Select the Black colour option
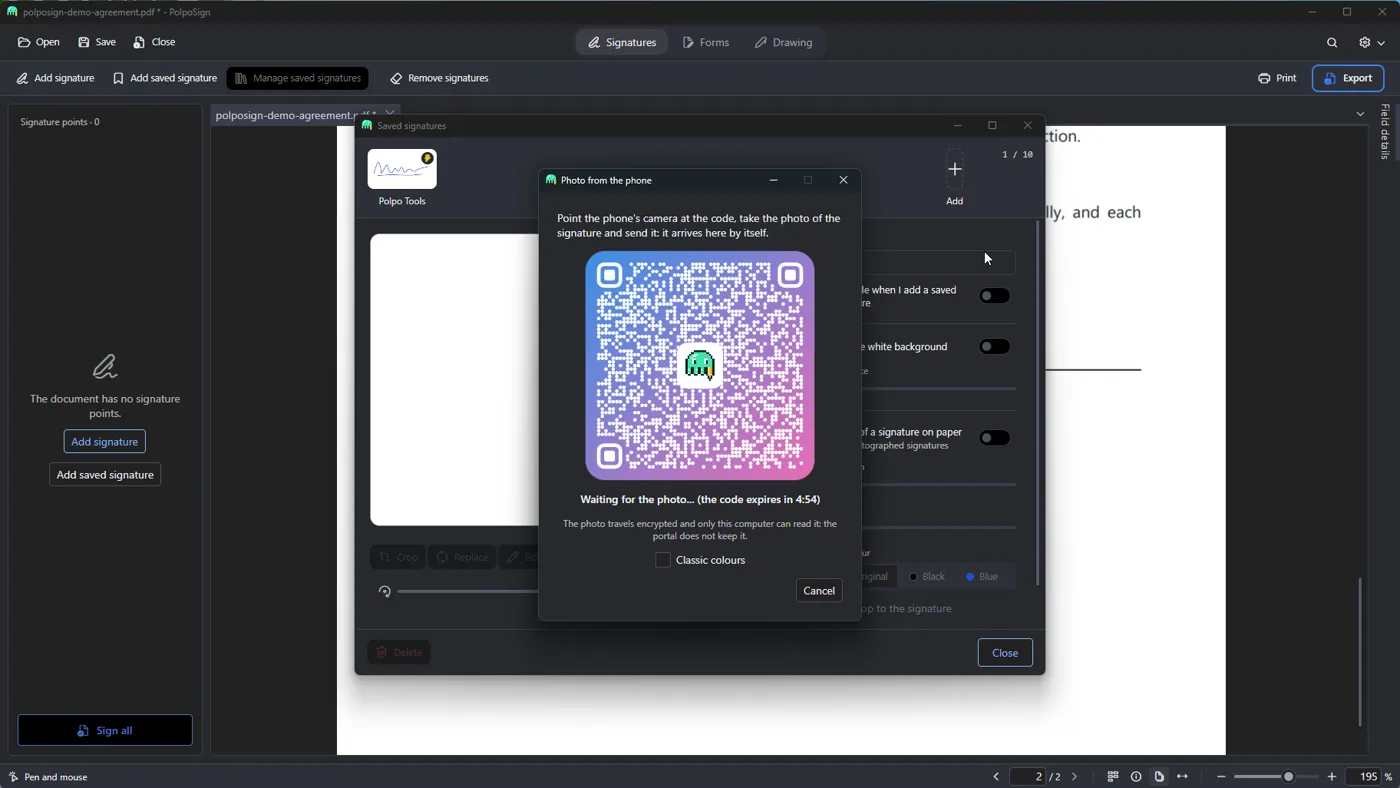 [x=927, y=577]
